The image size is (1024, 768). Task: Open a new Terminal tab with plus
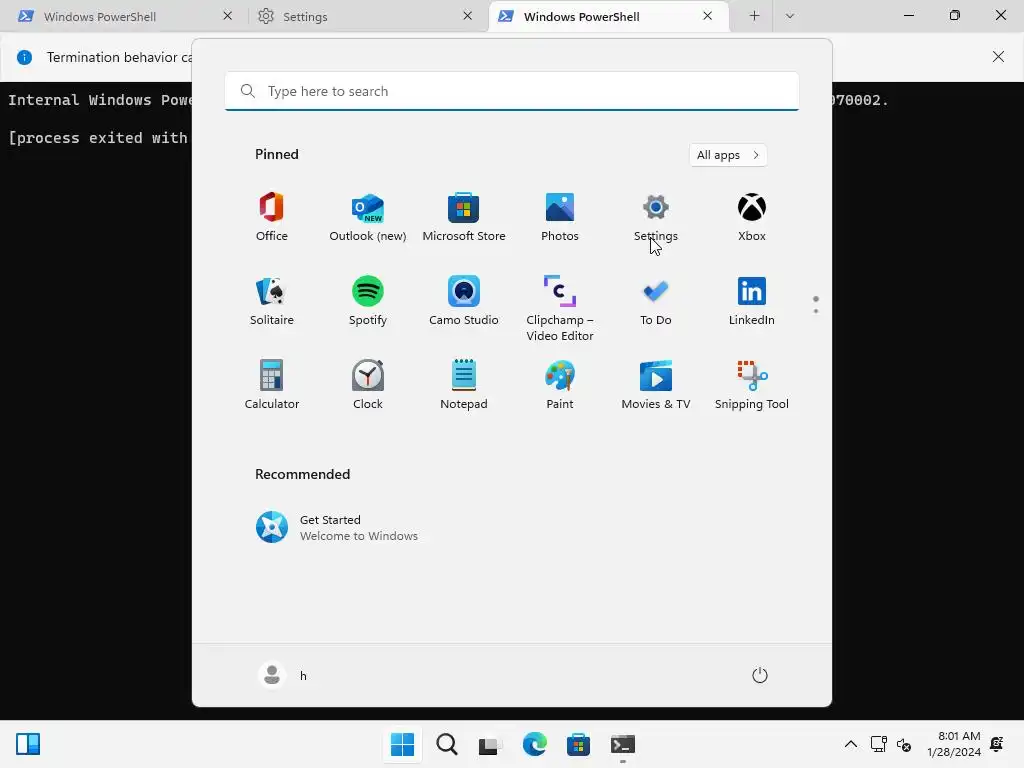(754, 16)
